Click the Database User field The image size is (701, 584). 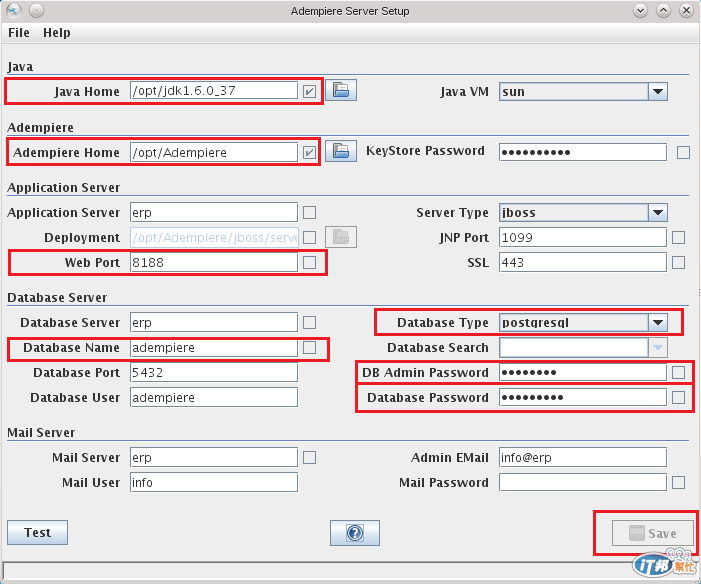(214, 398)
